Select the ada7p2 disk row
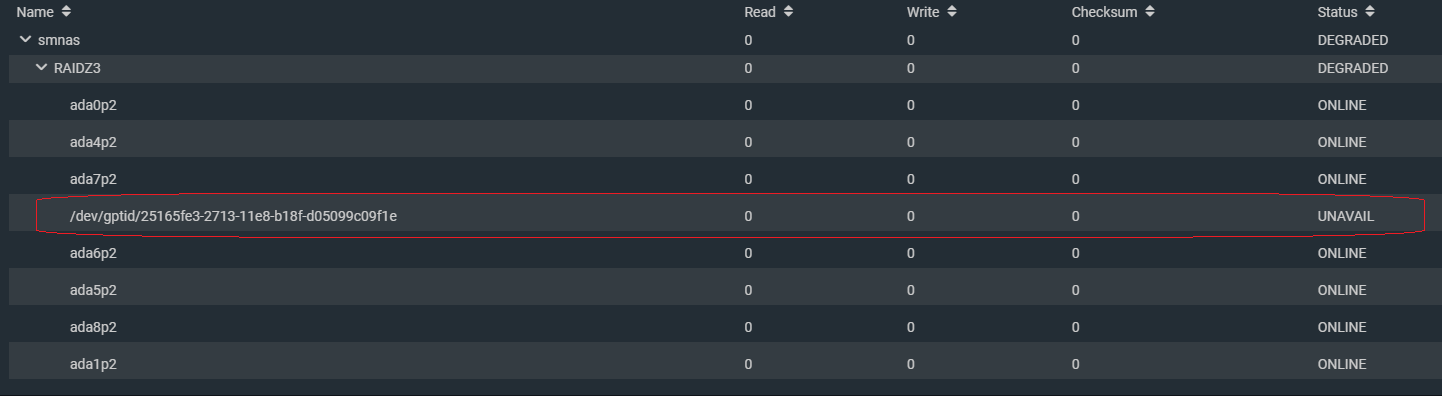 tap(721, 179)
